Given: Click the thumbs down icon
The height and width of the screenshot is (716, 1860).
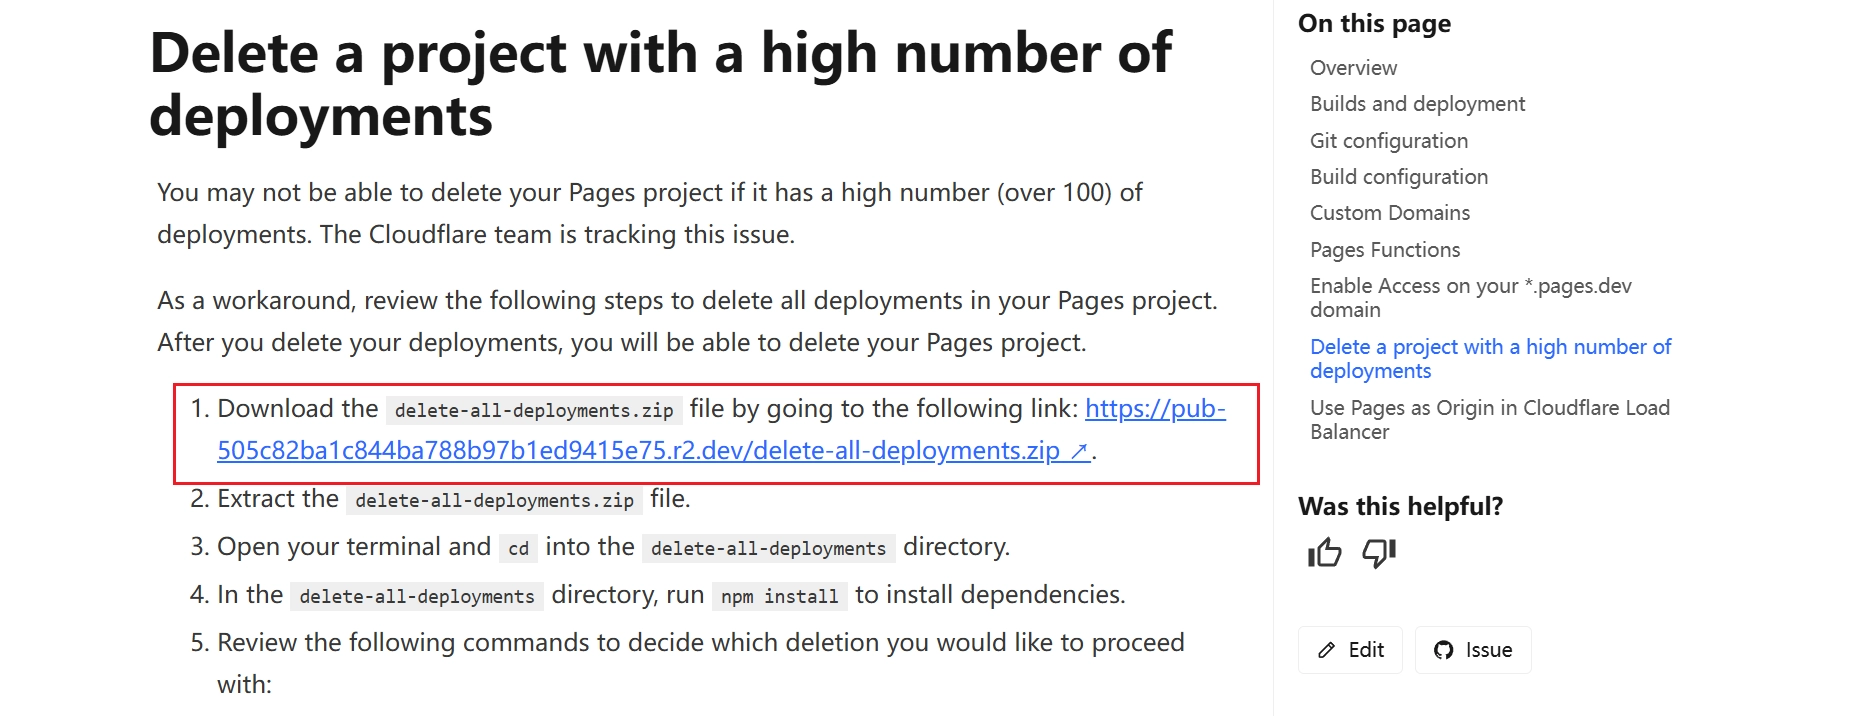Looking at the screenshot, I should click(1379, 552).
